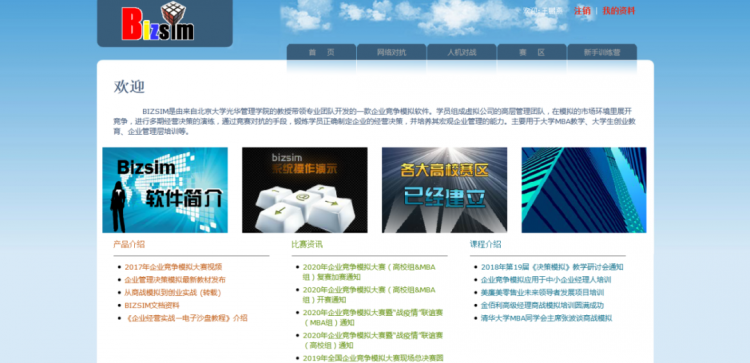Open the BIZSIM文档资料 link
The image size is (750, 363).
[152, 305]
